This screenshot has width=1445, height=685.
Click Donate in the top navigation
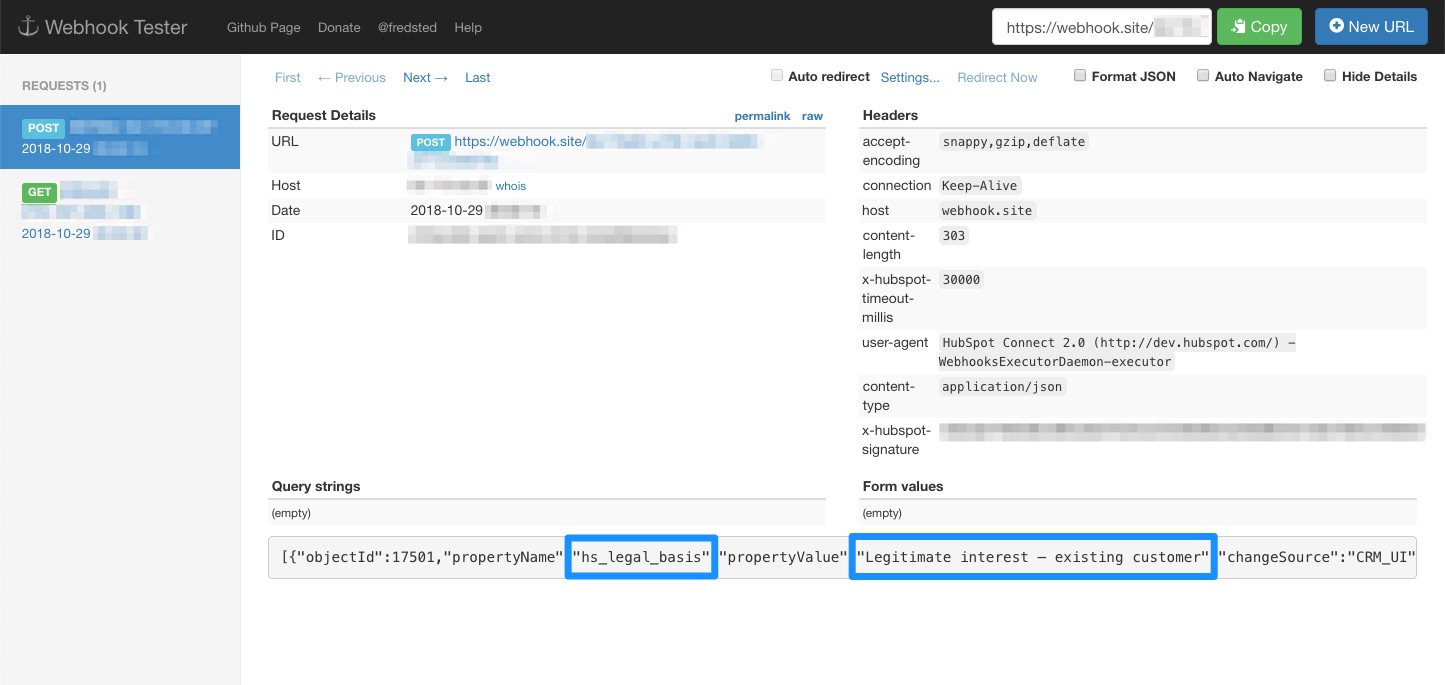click(338, 27)
